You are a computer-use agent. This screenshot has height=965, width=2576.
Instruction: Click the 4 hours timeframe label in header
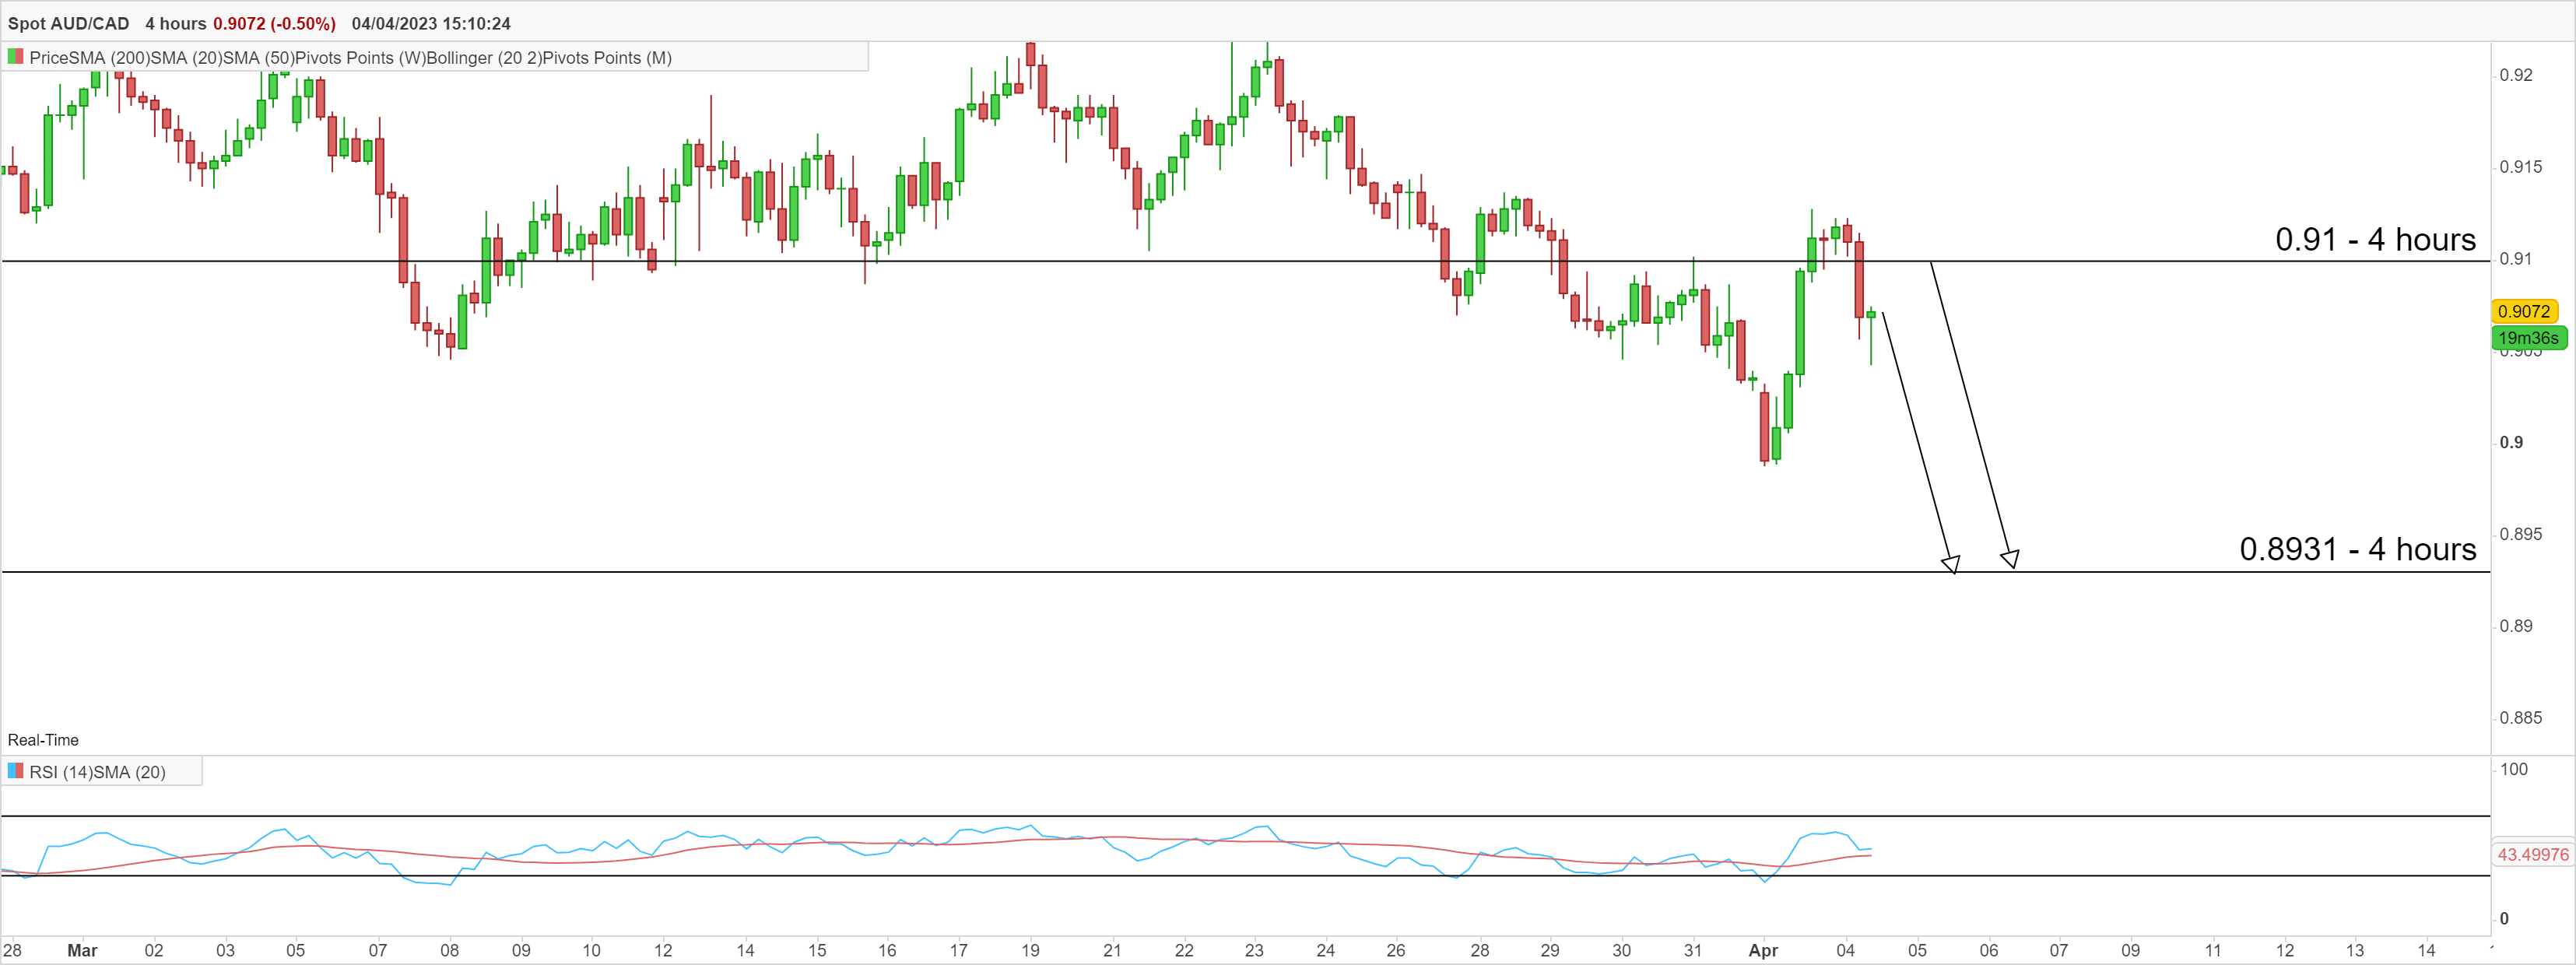[x=175, y=23]
